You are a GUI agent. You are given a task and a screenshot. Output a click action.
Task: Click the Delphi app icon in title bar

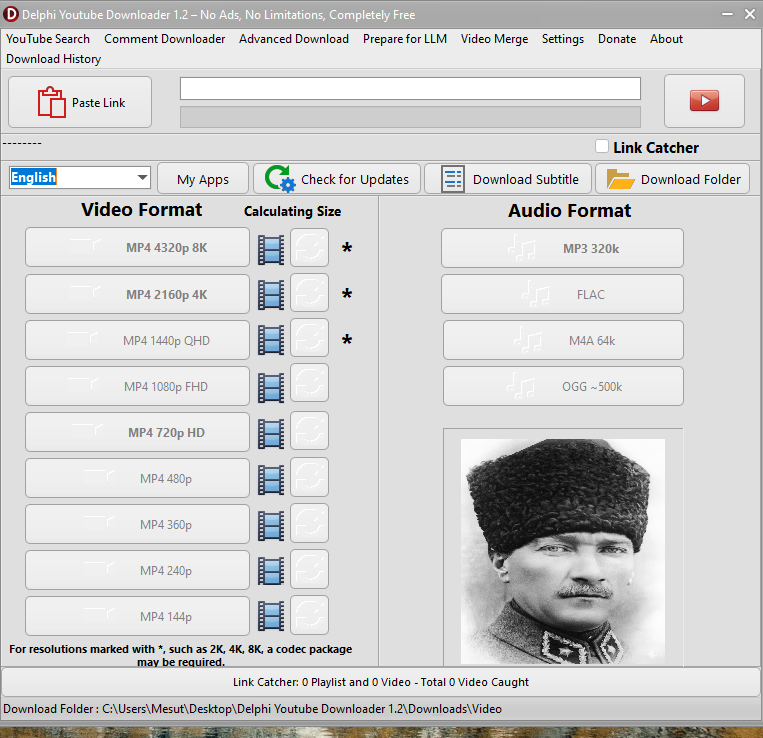click(x=10, y=14)
